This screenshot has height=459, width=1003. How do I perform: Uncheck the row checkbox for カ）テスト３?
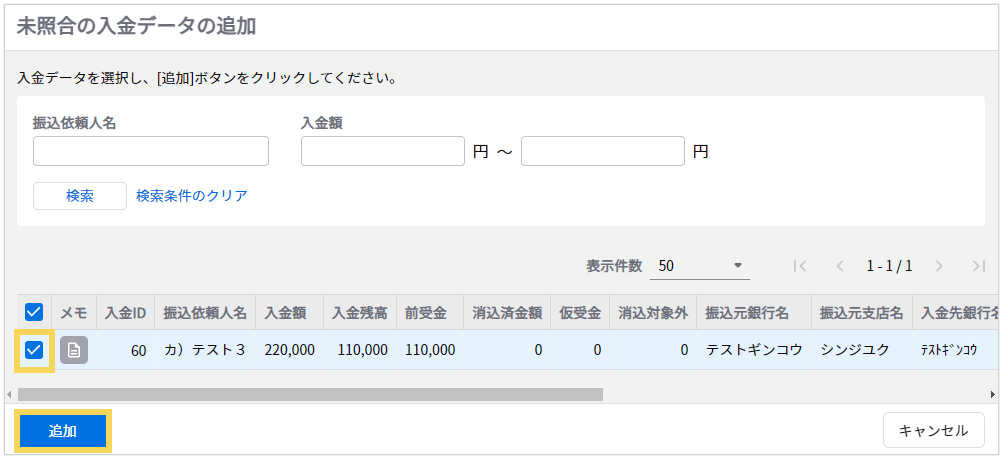click(x=34, y=350)
